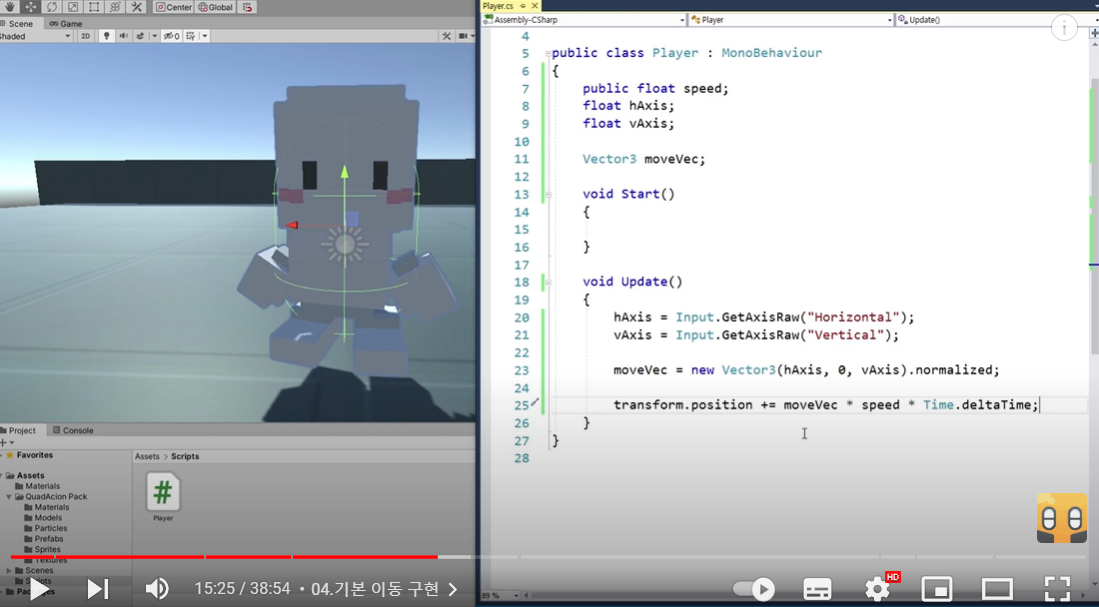Toggle scene grid visibility
The image size is (1099, 607).
coord(191,36)
